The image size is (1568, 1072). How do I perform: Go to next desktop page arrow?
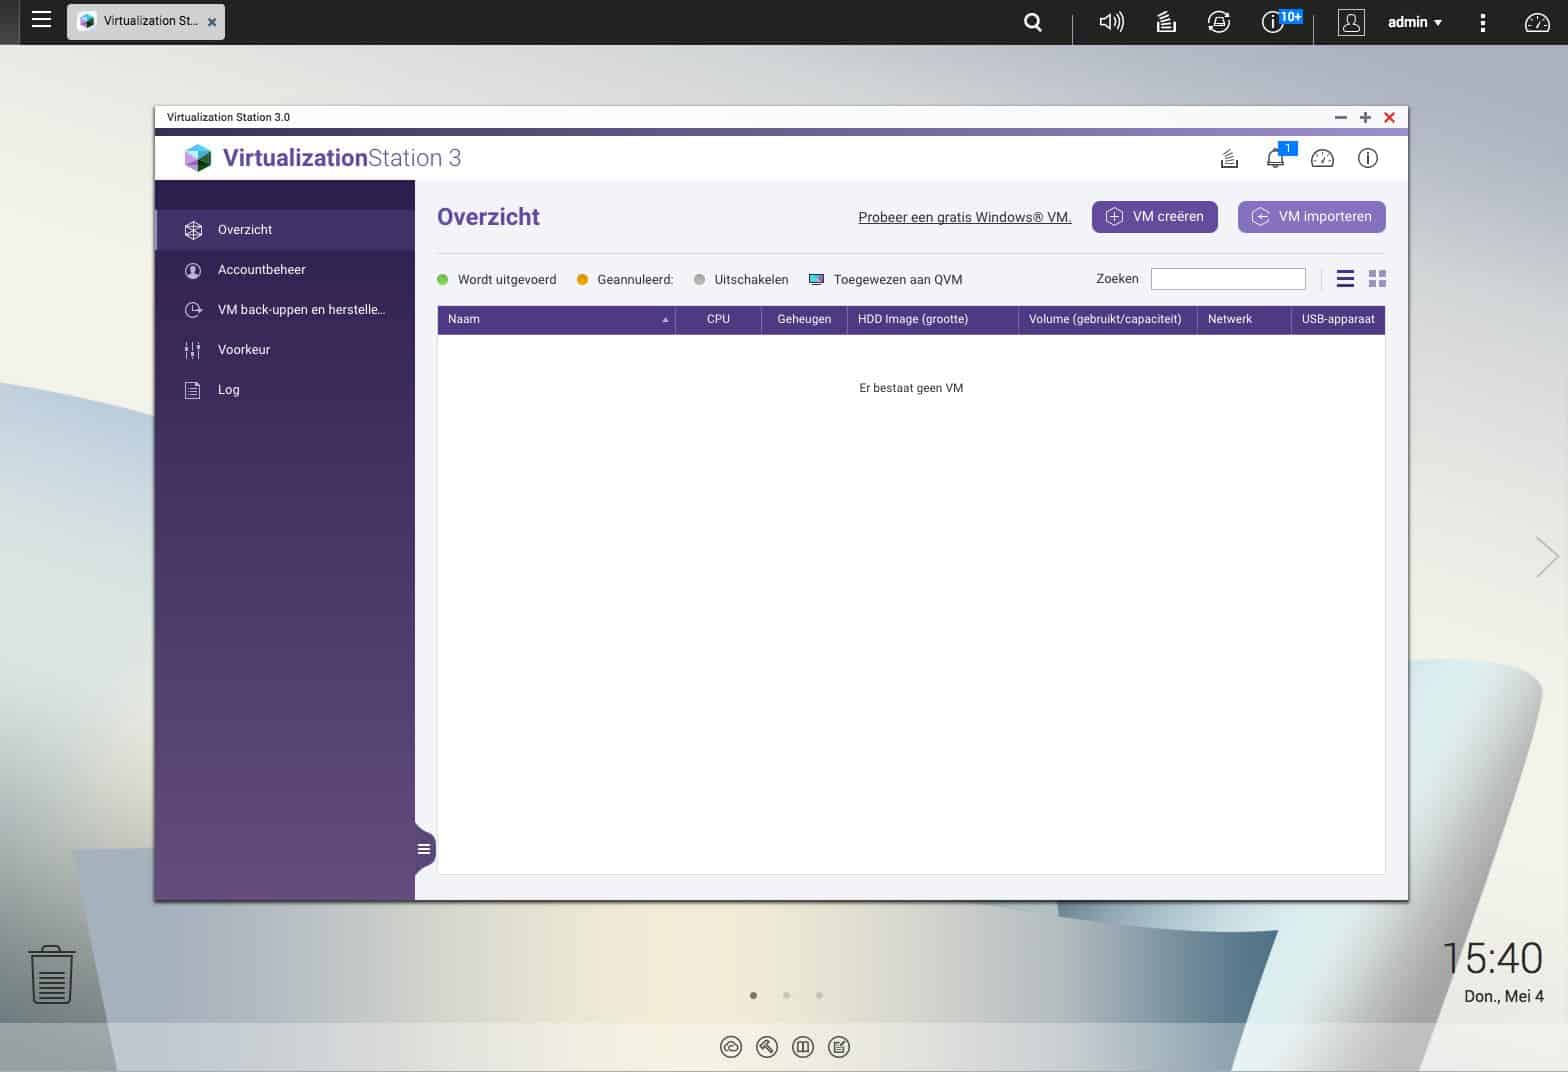tap(1547, 557)
